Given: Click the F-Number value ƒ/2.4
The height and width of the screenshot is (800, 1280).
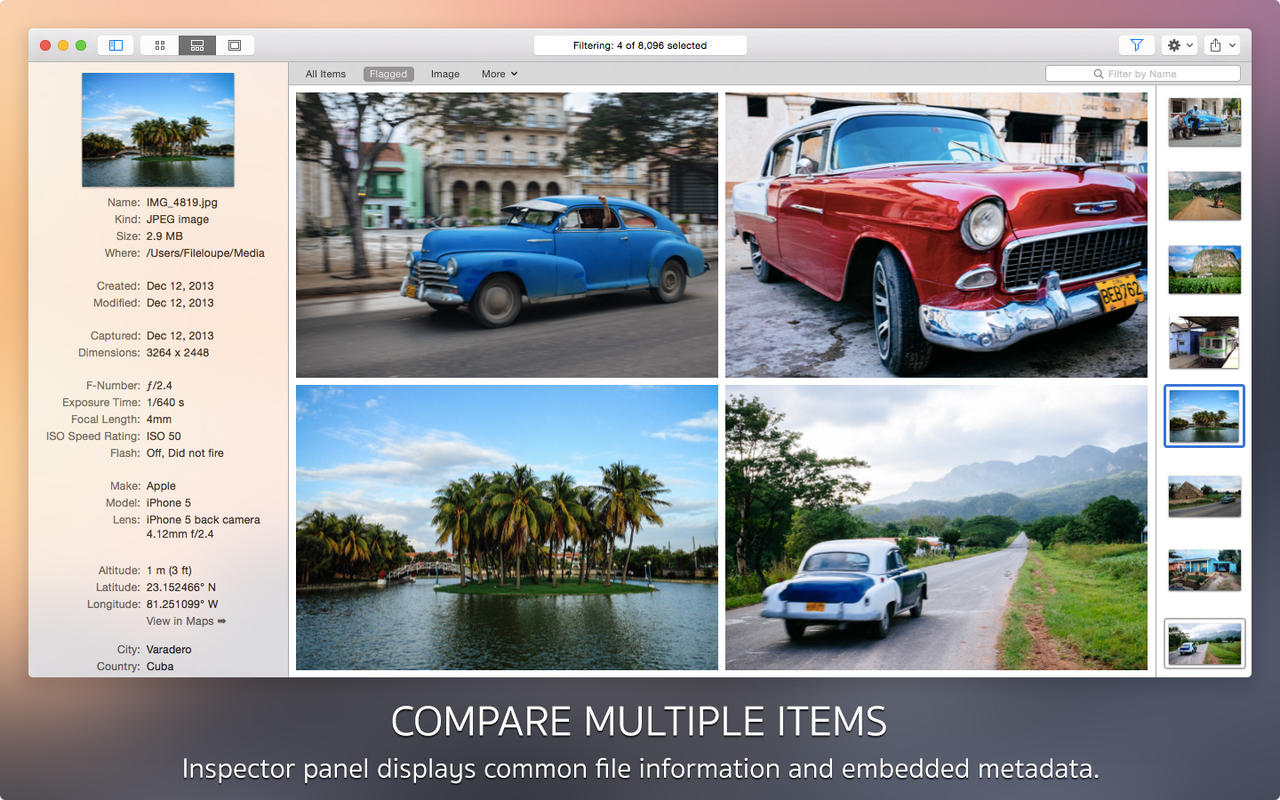Looking at the screenshot, I should pos(160,386).
